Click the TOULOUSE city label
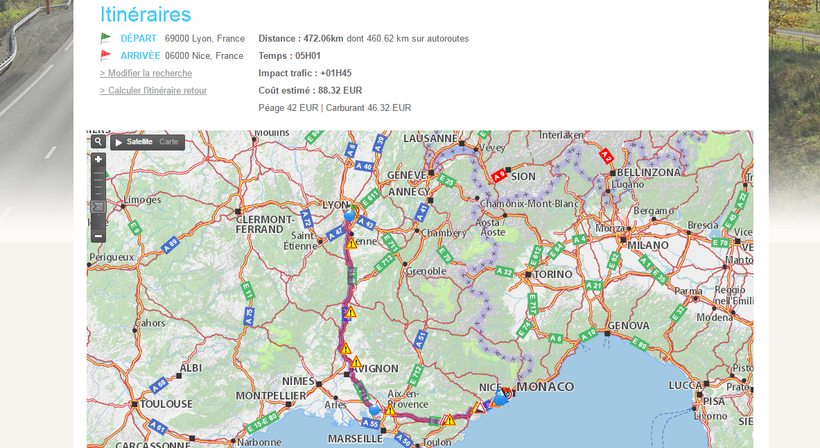820x448 pixels. coord(166,404)
